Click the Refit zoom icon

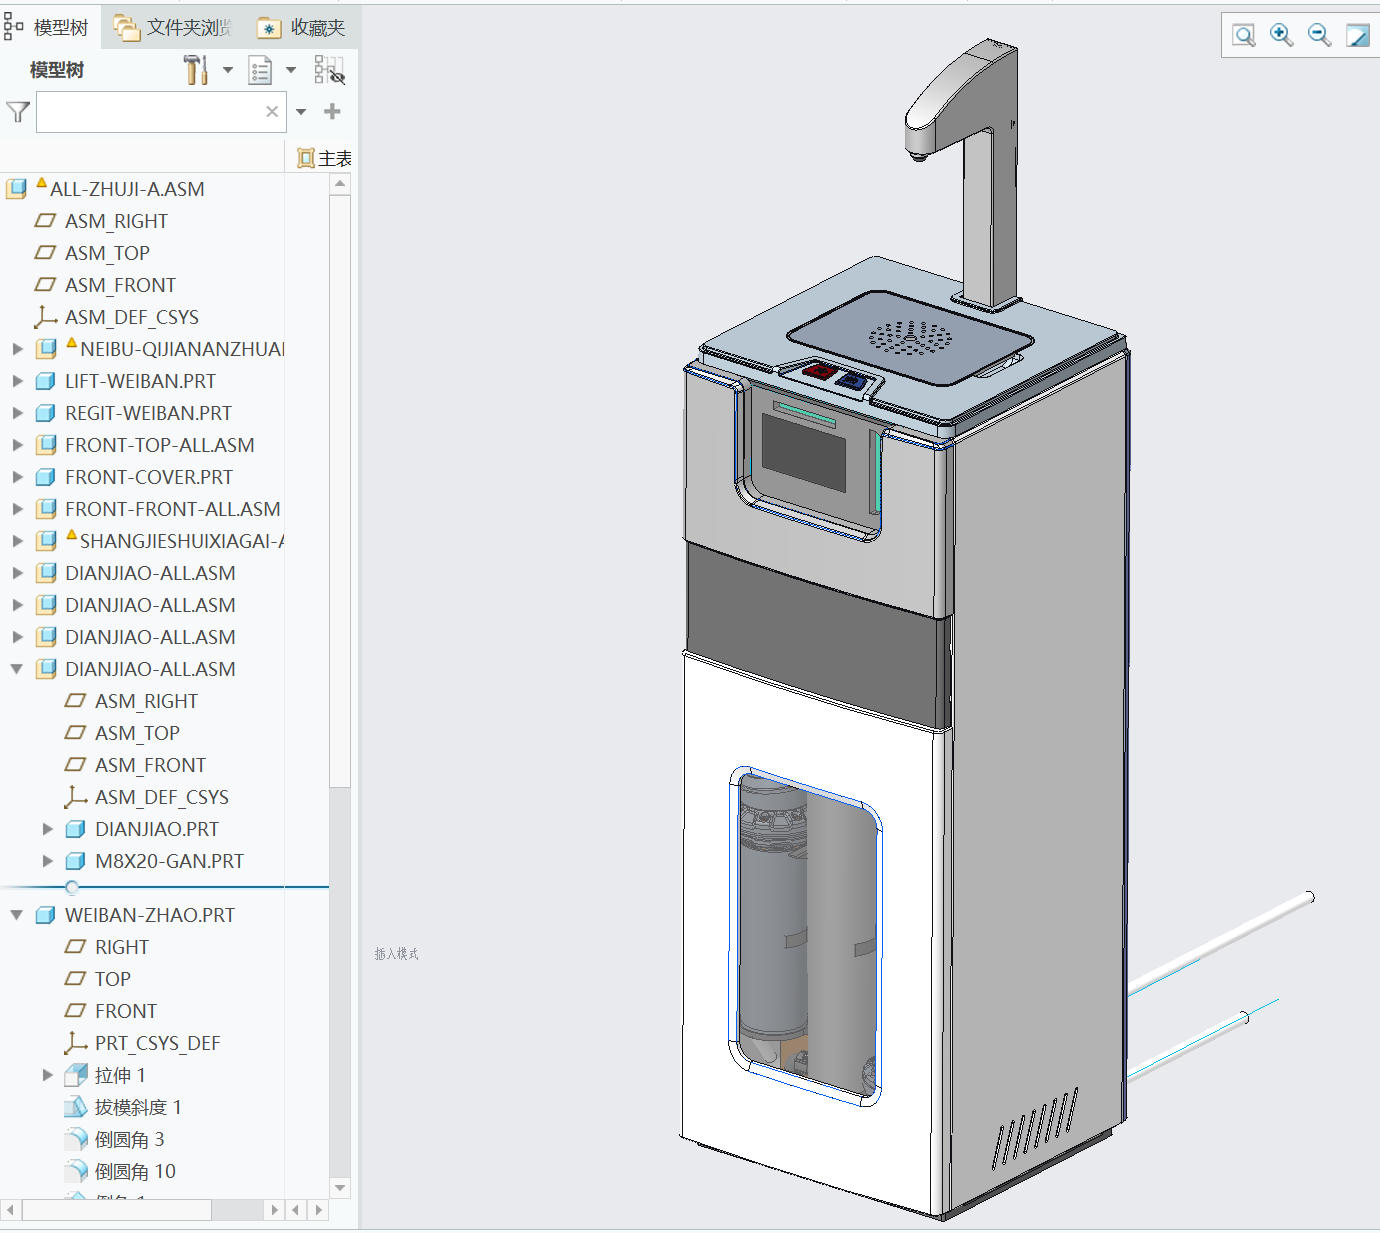pos(1243,36)
